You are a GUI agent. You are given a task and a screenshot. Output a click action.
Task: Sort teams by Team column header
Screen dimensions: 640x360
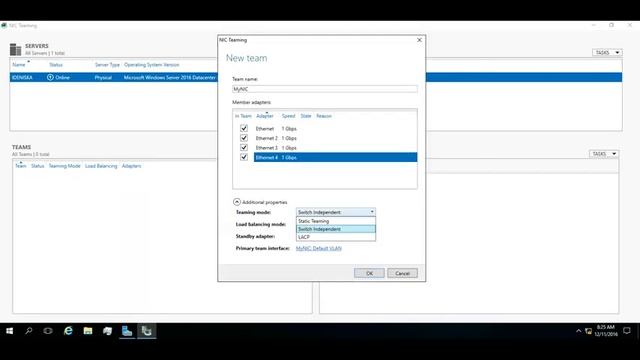point(20,166)
